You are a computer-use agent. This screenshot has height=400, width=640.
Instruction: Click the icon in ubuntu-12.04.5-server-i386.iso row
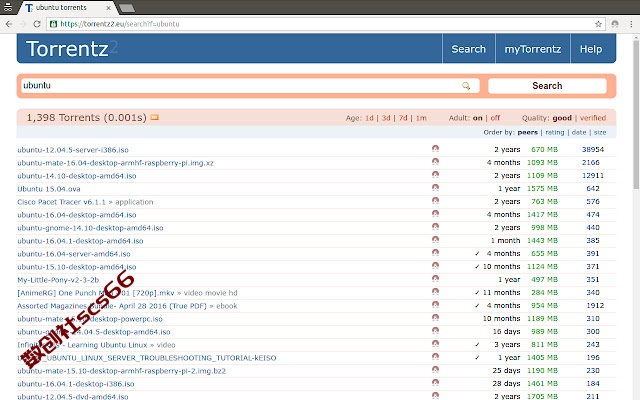coord(436,149)
